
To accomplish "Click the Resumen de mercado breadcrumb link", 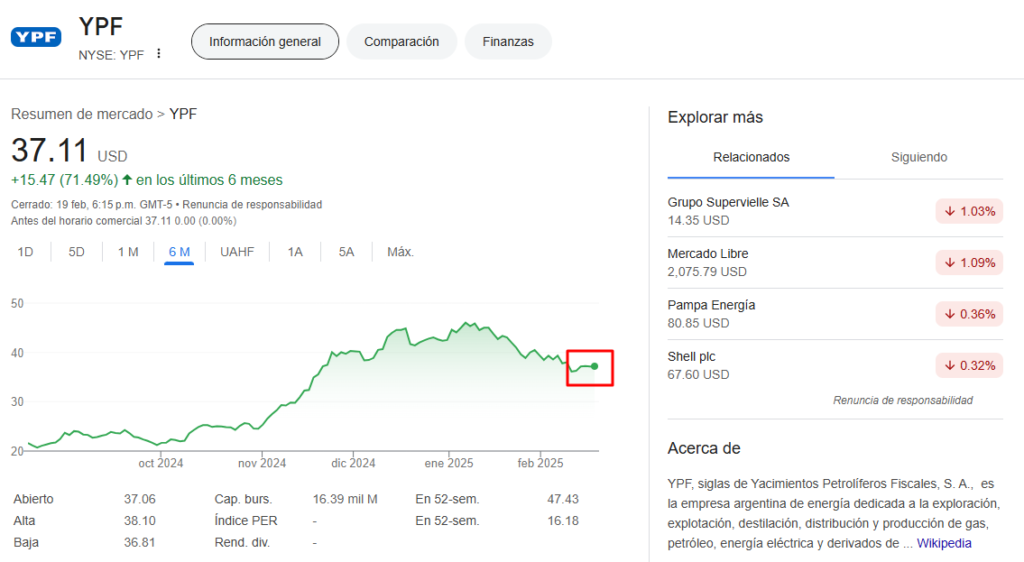I will [82, 114].
